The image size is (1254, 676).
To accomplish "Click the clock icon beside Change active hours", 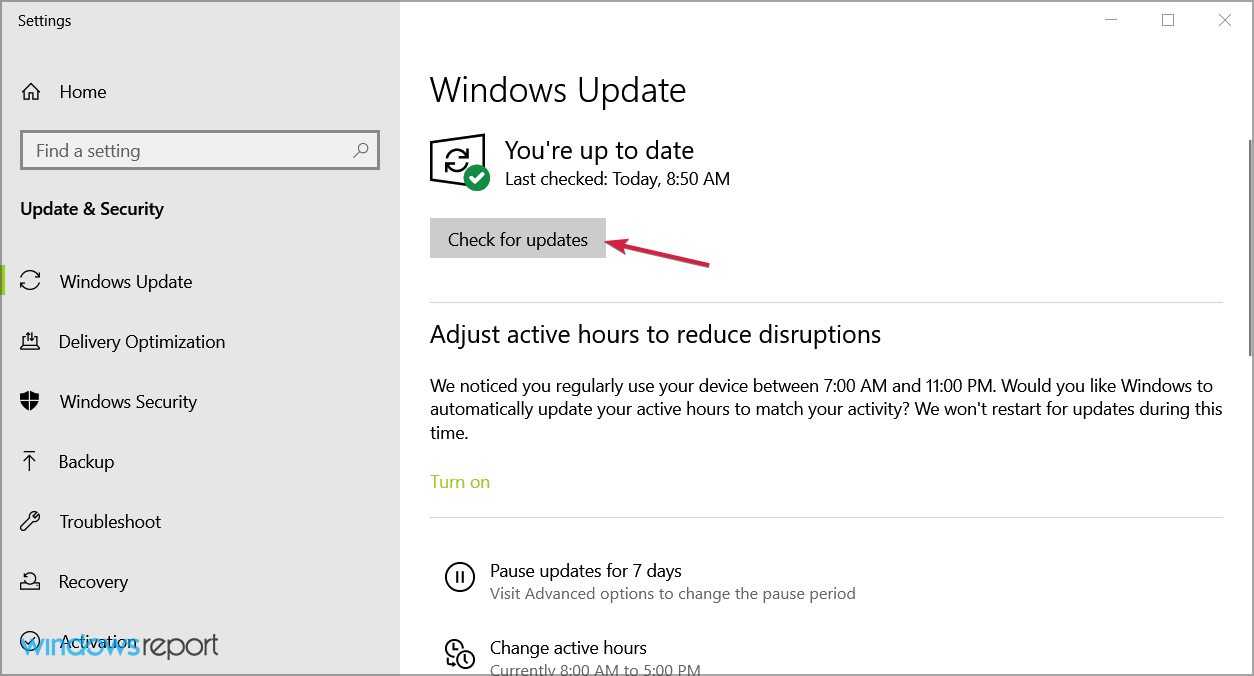I will click(x=459, y=654).
